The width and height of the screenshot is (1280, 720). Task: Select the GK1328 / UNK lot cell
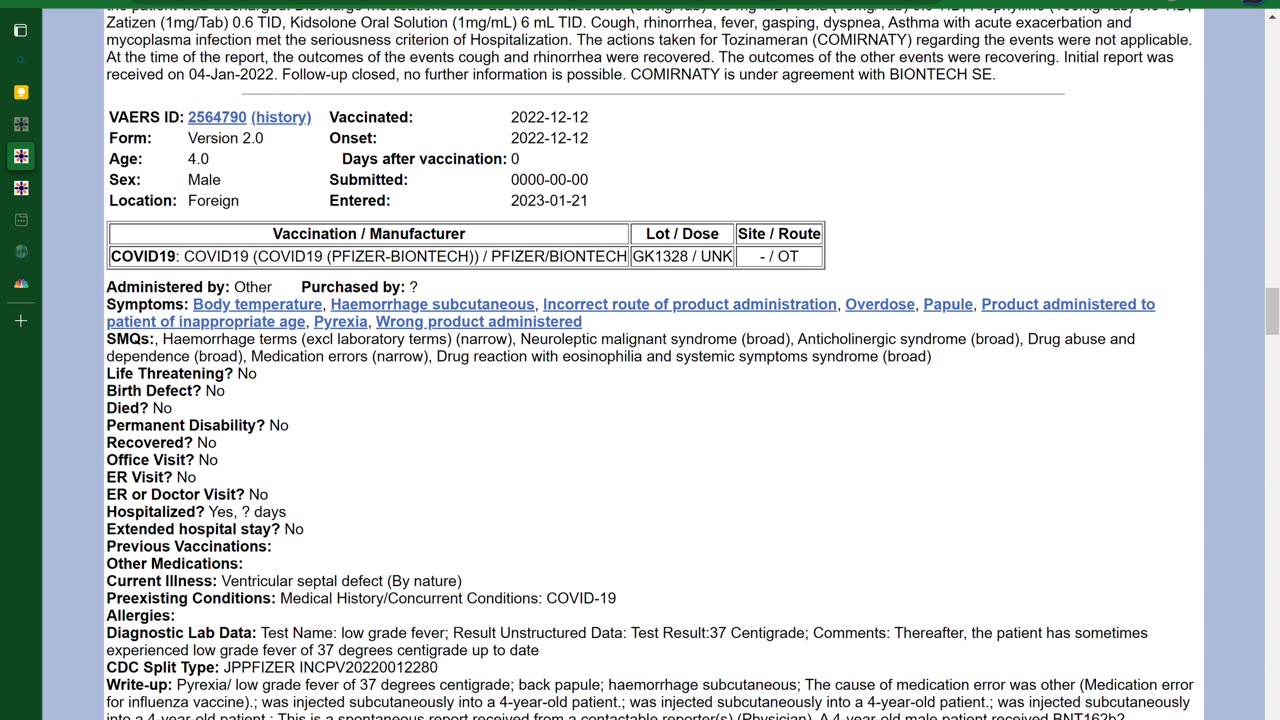tap(682, 256)
